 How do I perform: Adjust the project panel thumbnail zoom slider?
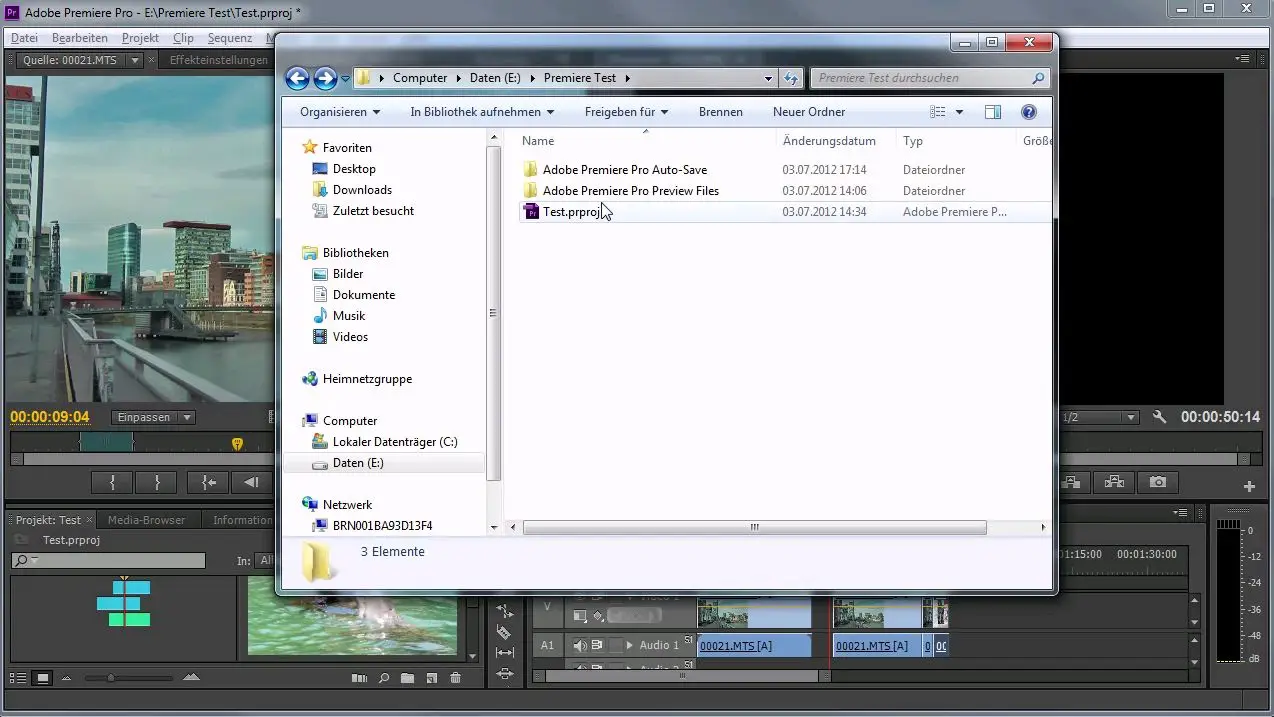tap(110, 678)
